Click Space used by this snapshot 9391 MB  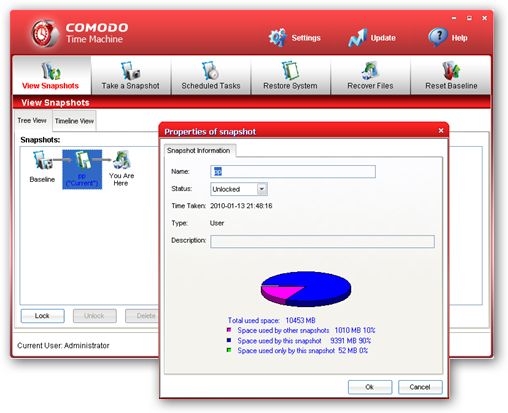(304, 341)
